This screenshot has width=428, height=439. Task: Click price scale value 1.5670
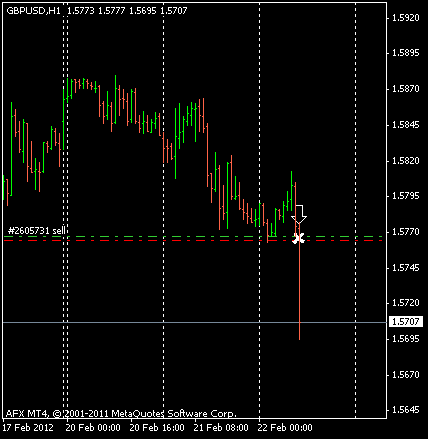click(x=406, y=375)
